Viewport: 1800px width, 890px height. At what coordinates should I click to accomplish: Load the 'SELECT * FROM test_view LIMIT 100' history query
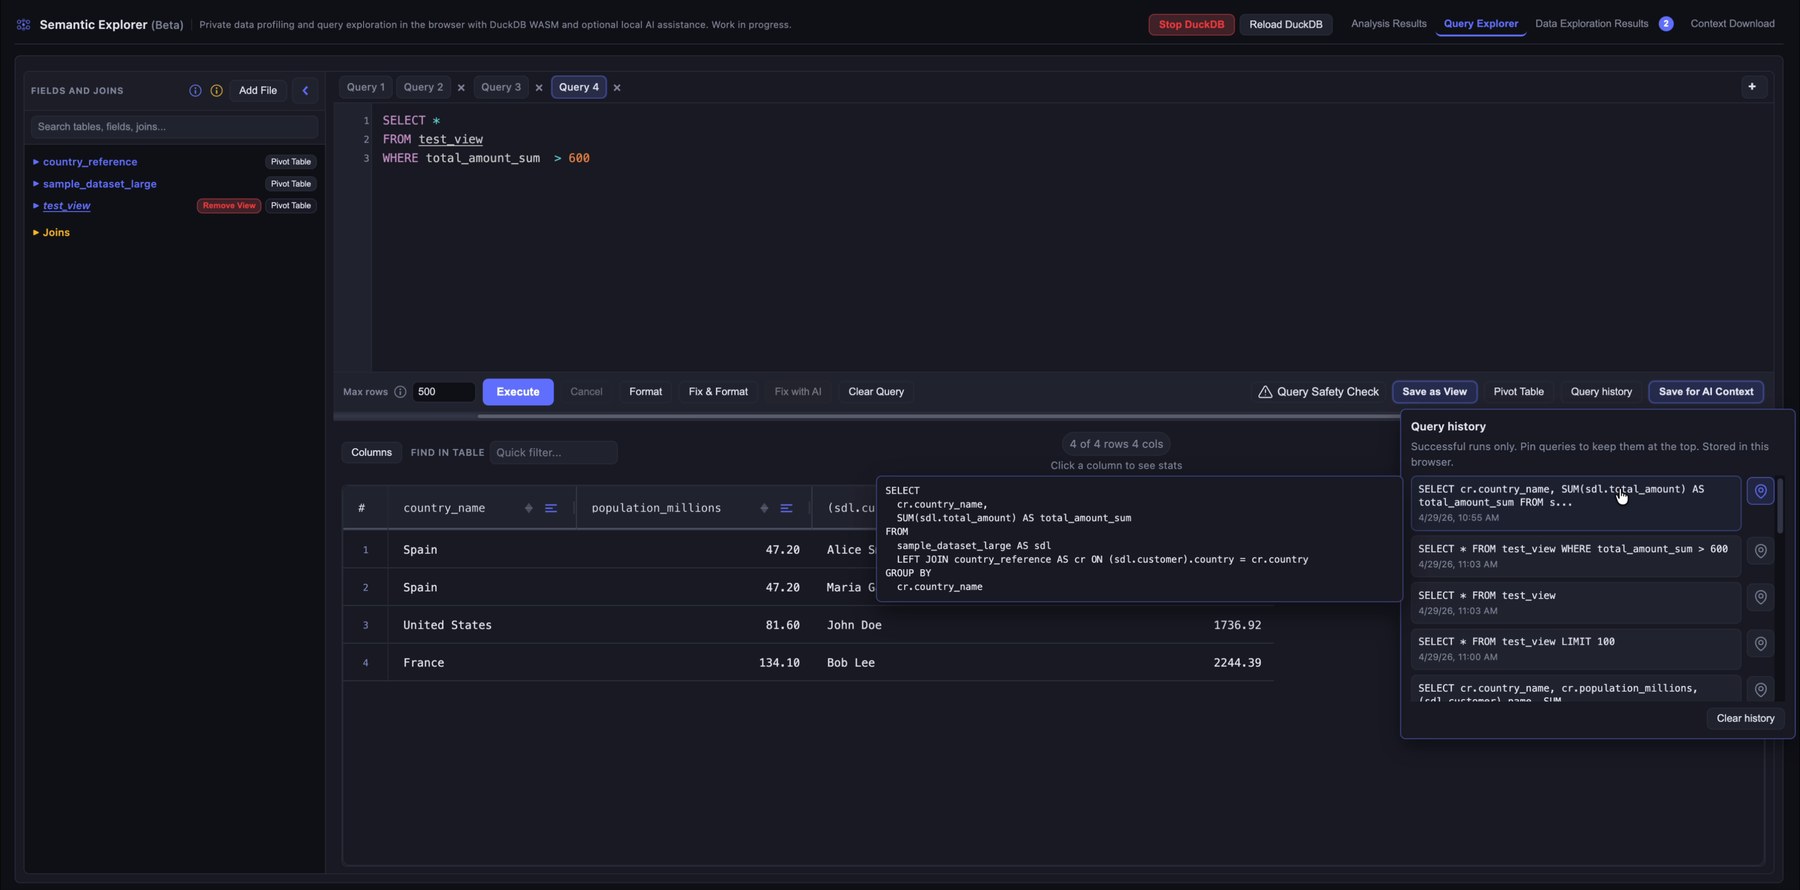tap(1575, 649)
